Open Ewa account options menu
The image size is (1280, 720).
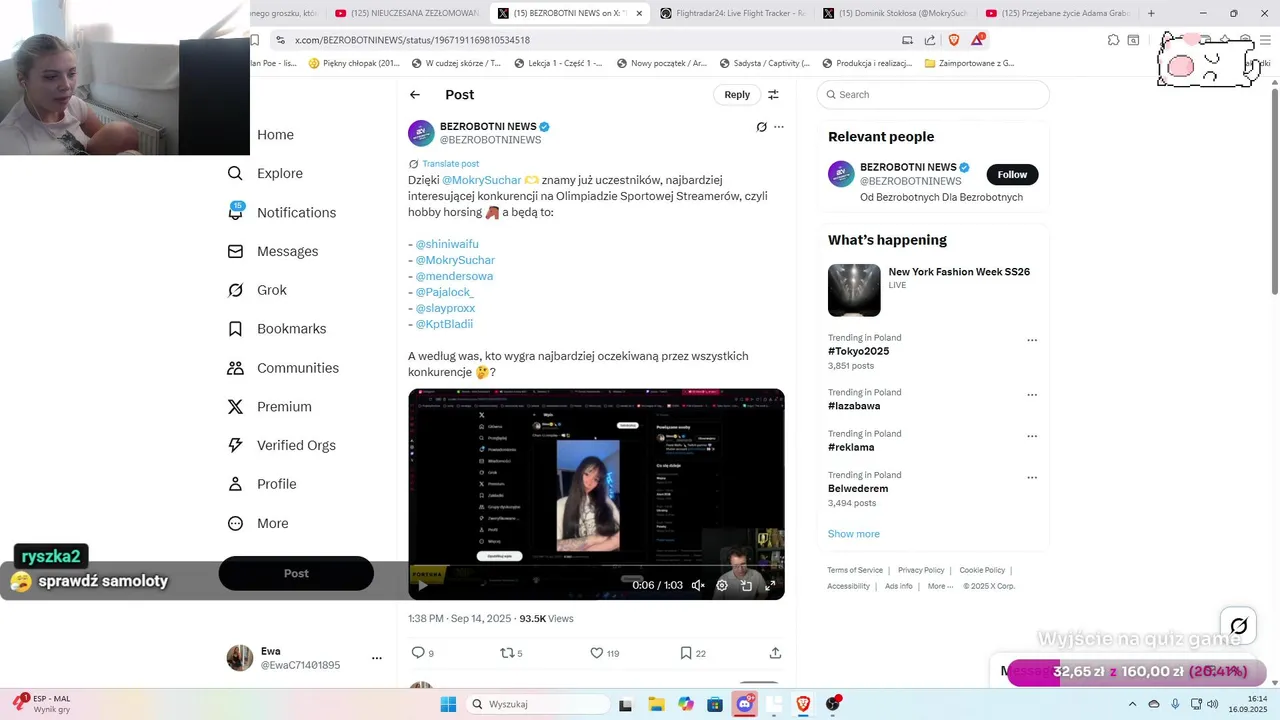tap(377, 658)
